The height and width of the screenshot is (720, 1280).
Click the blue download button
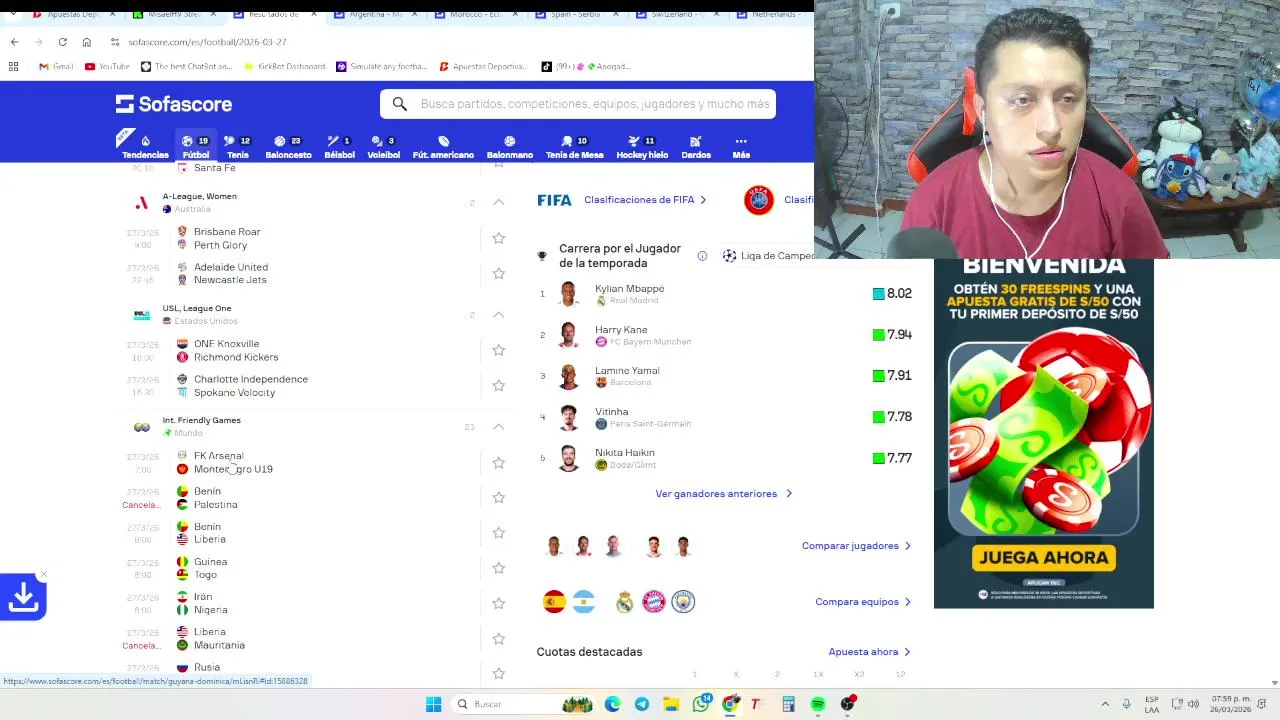23,597
